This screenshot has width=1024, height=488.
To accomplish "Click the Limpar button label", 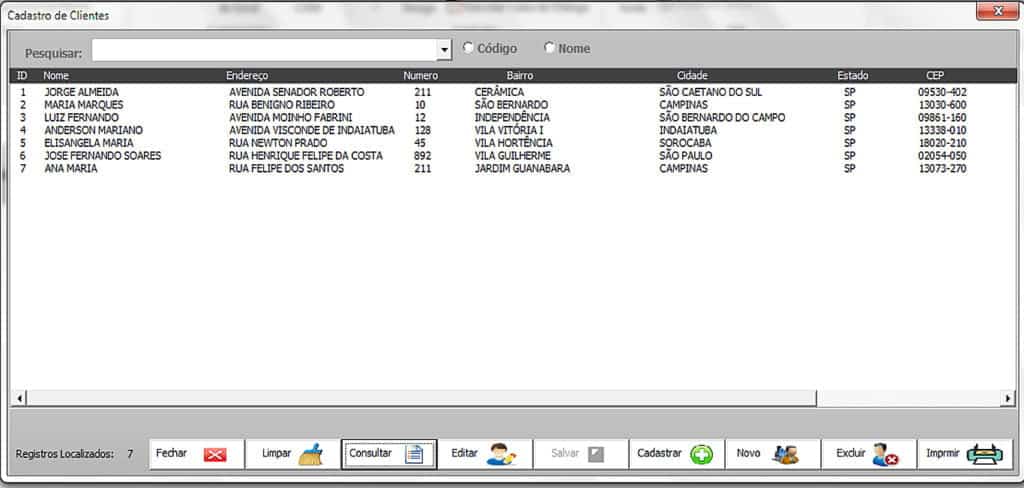I will pos(276,453).
